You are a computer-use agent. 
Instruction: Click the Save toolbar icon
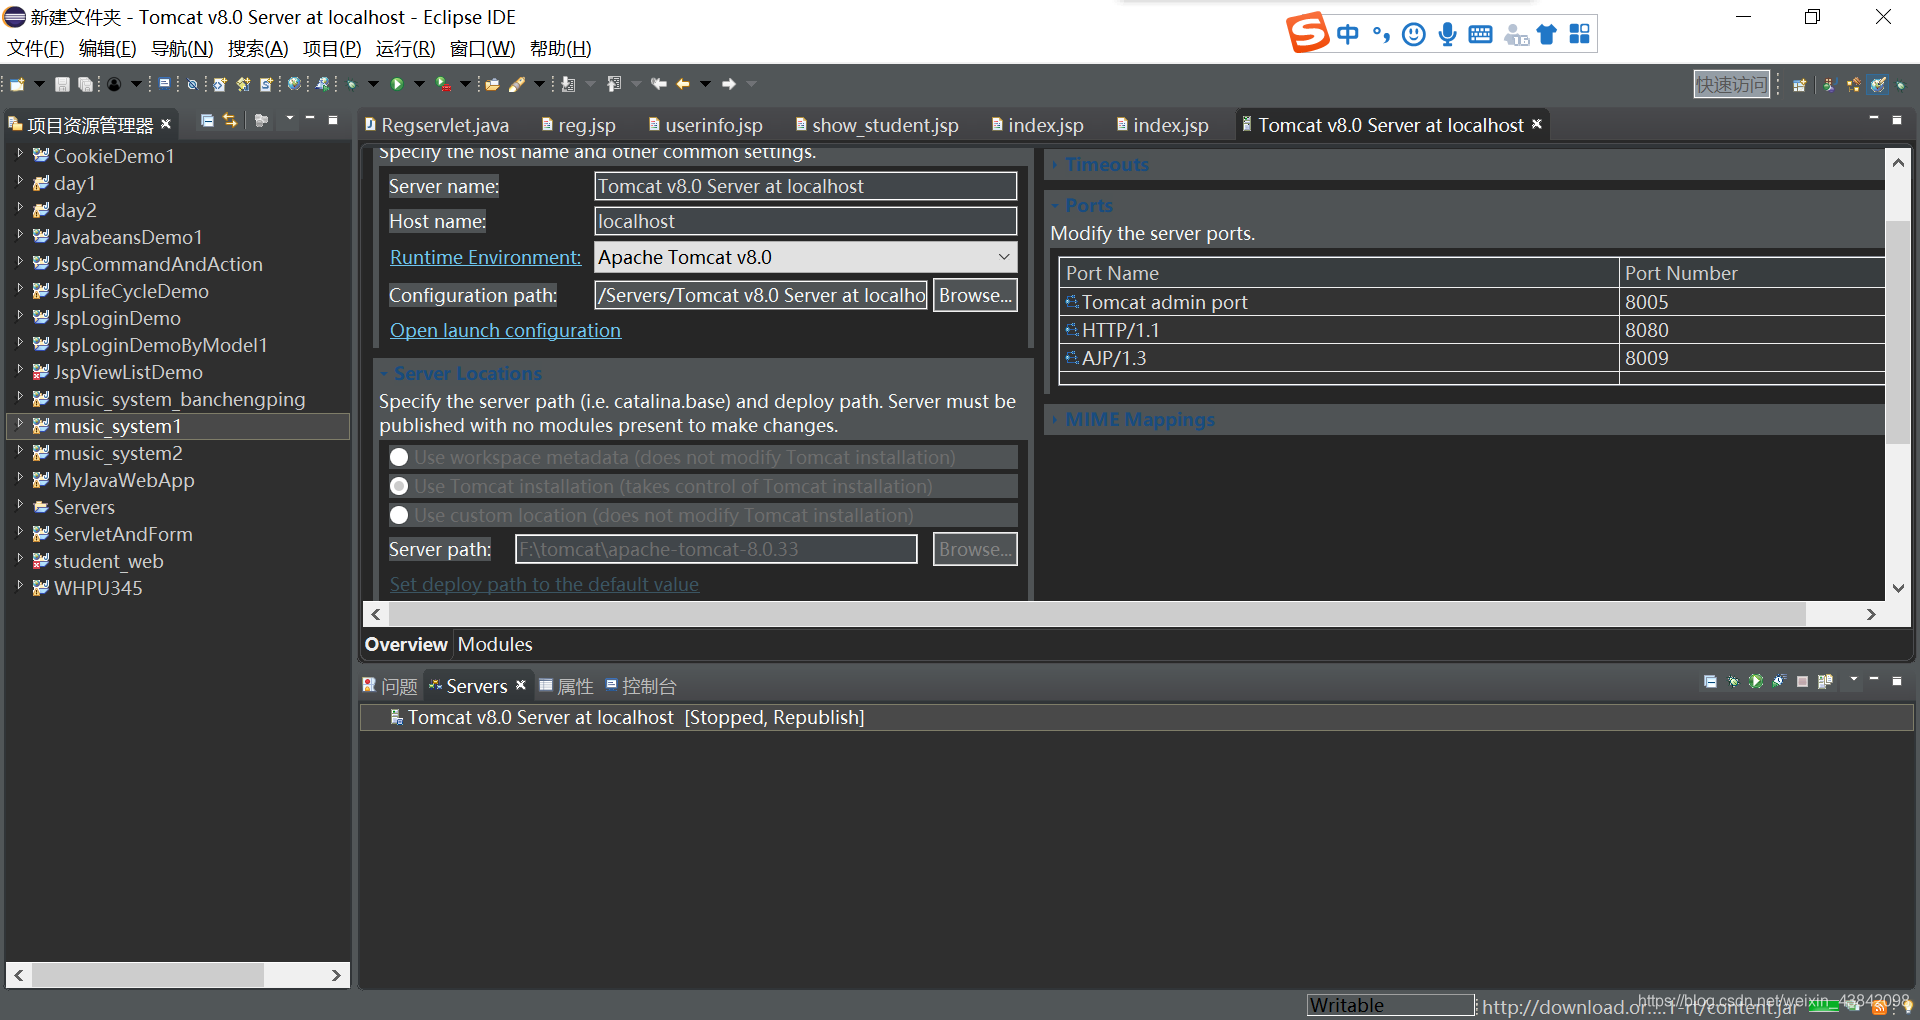[x=62, y=85]
